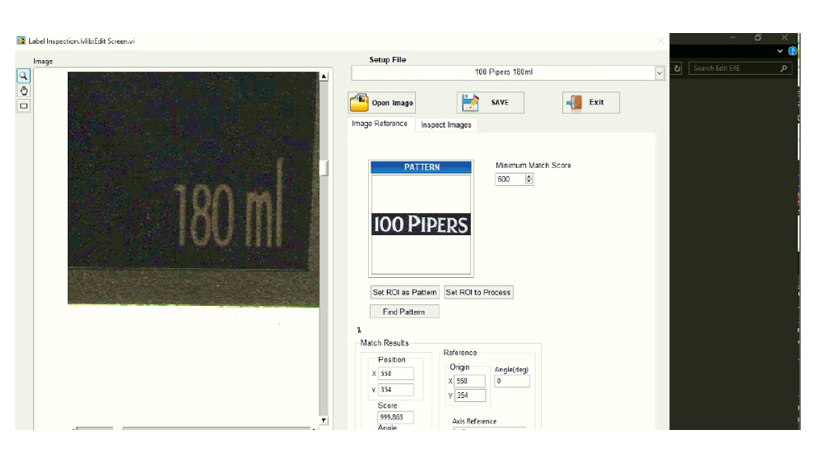This screenshot has height=468, width=817.
Task: Select the rectangle ROI tool
Action: [x=24, y=105]
